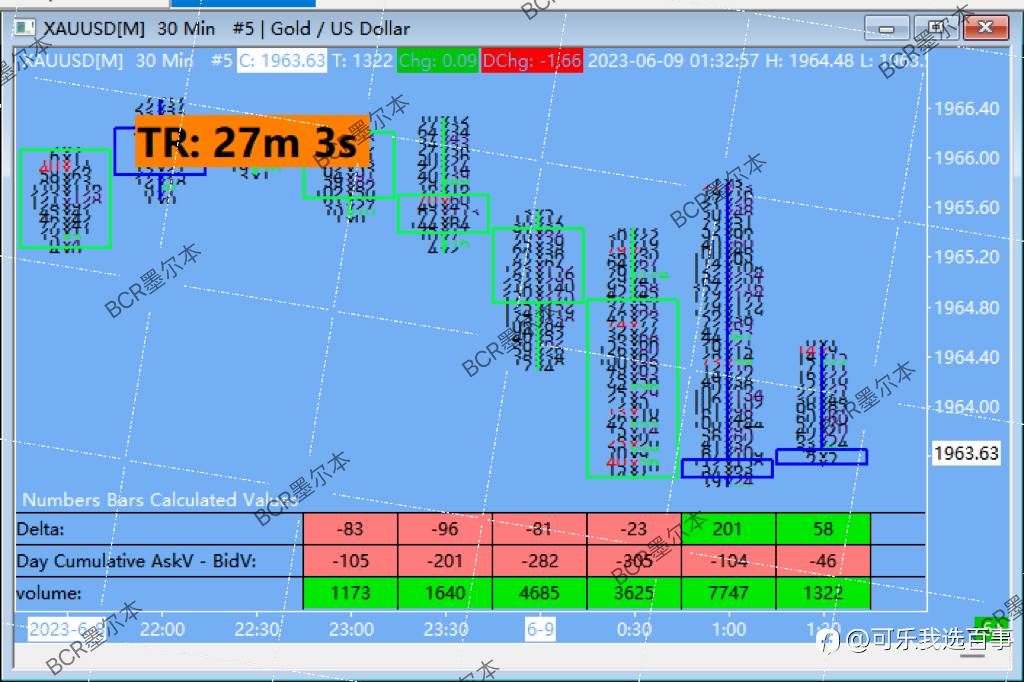Select the C: 1963.63 header value
The image size is (1024, 682).
point(282,61)
